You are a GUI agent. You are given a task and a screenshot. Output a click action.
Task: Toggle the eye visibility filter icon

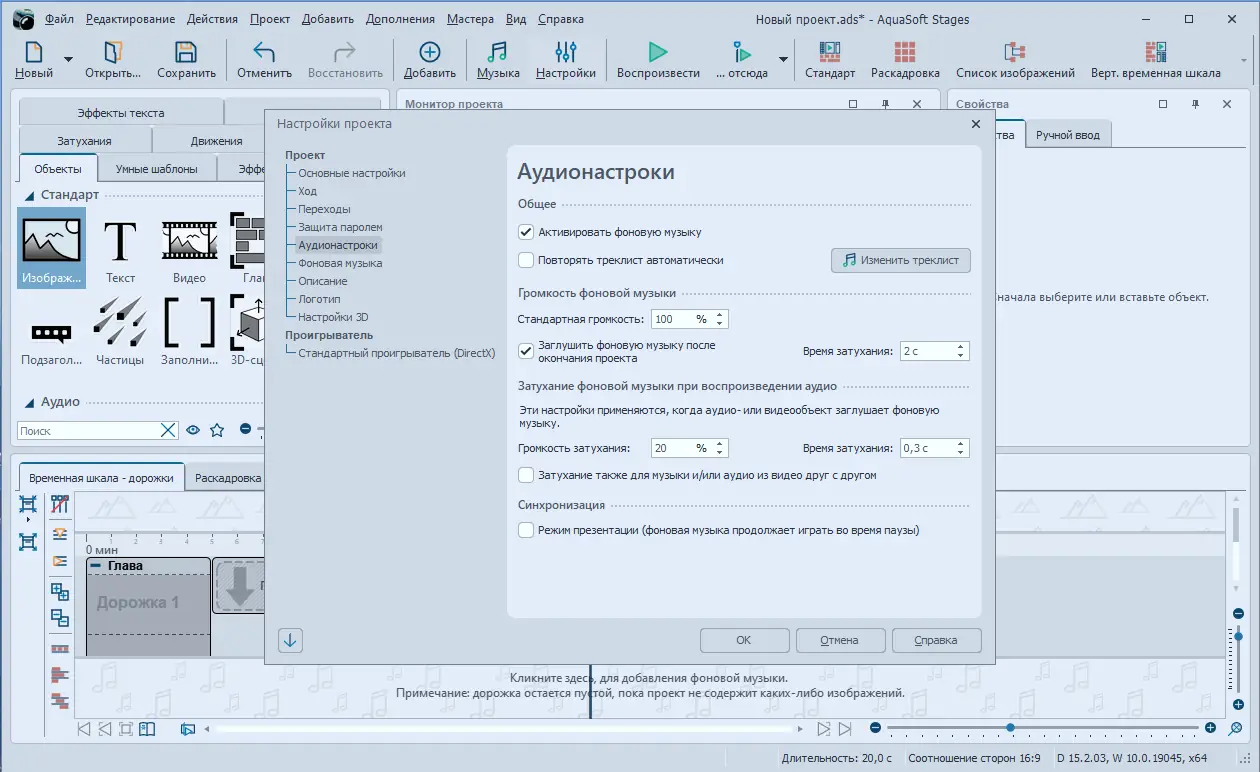(x=194, y=430)
